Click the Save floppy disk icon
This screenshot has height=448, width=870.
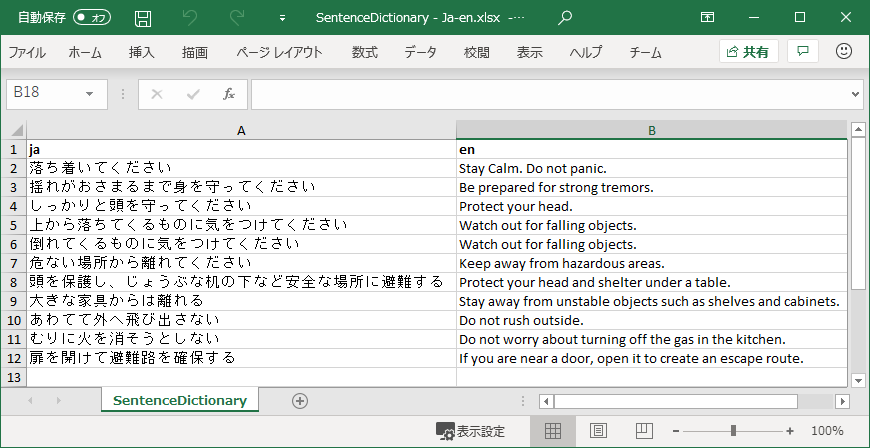point(143,18)
